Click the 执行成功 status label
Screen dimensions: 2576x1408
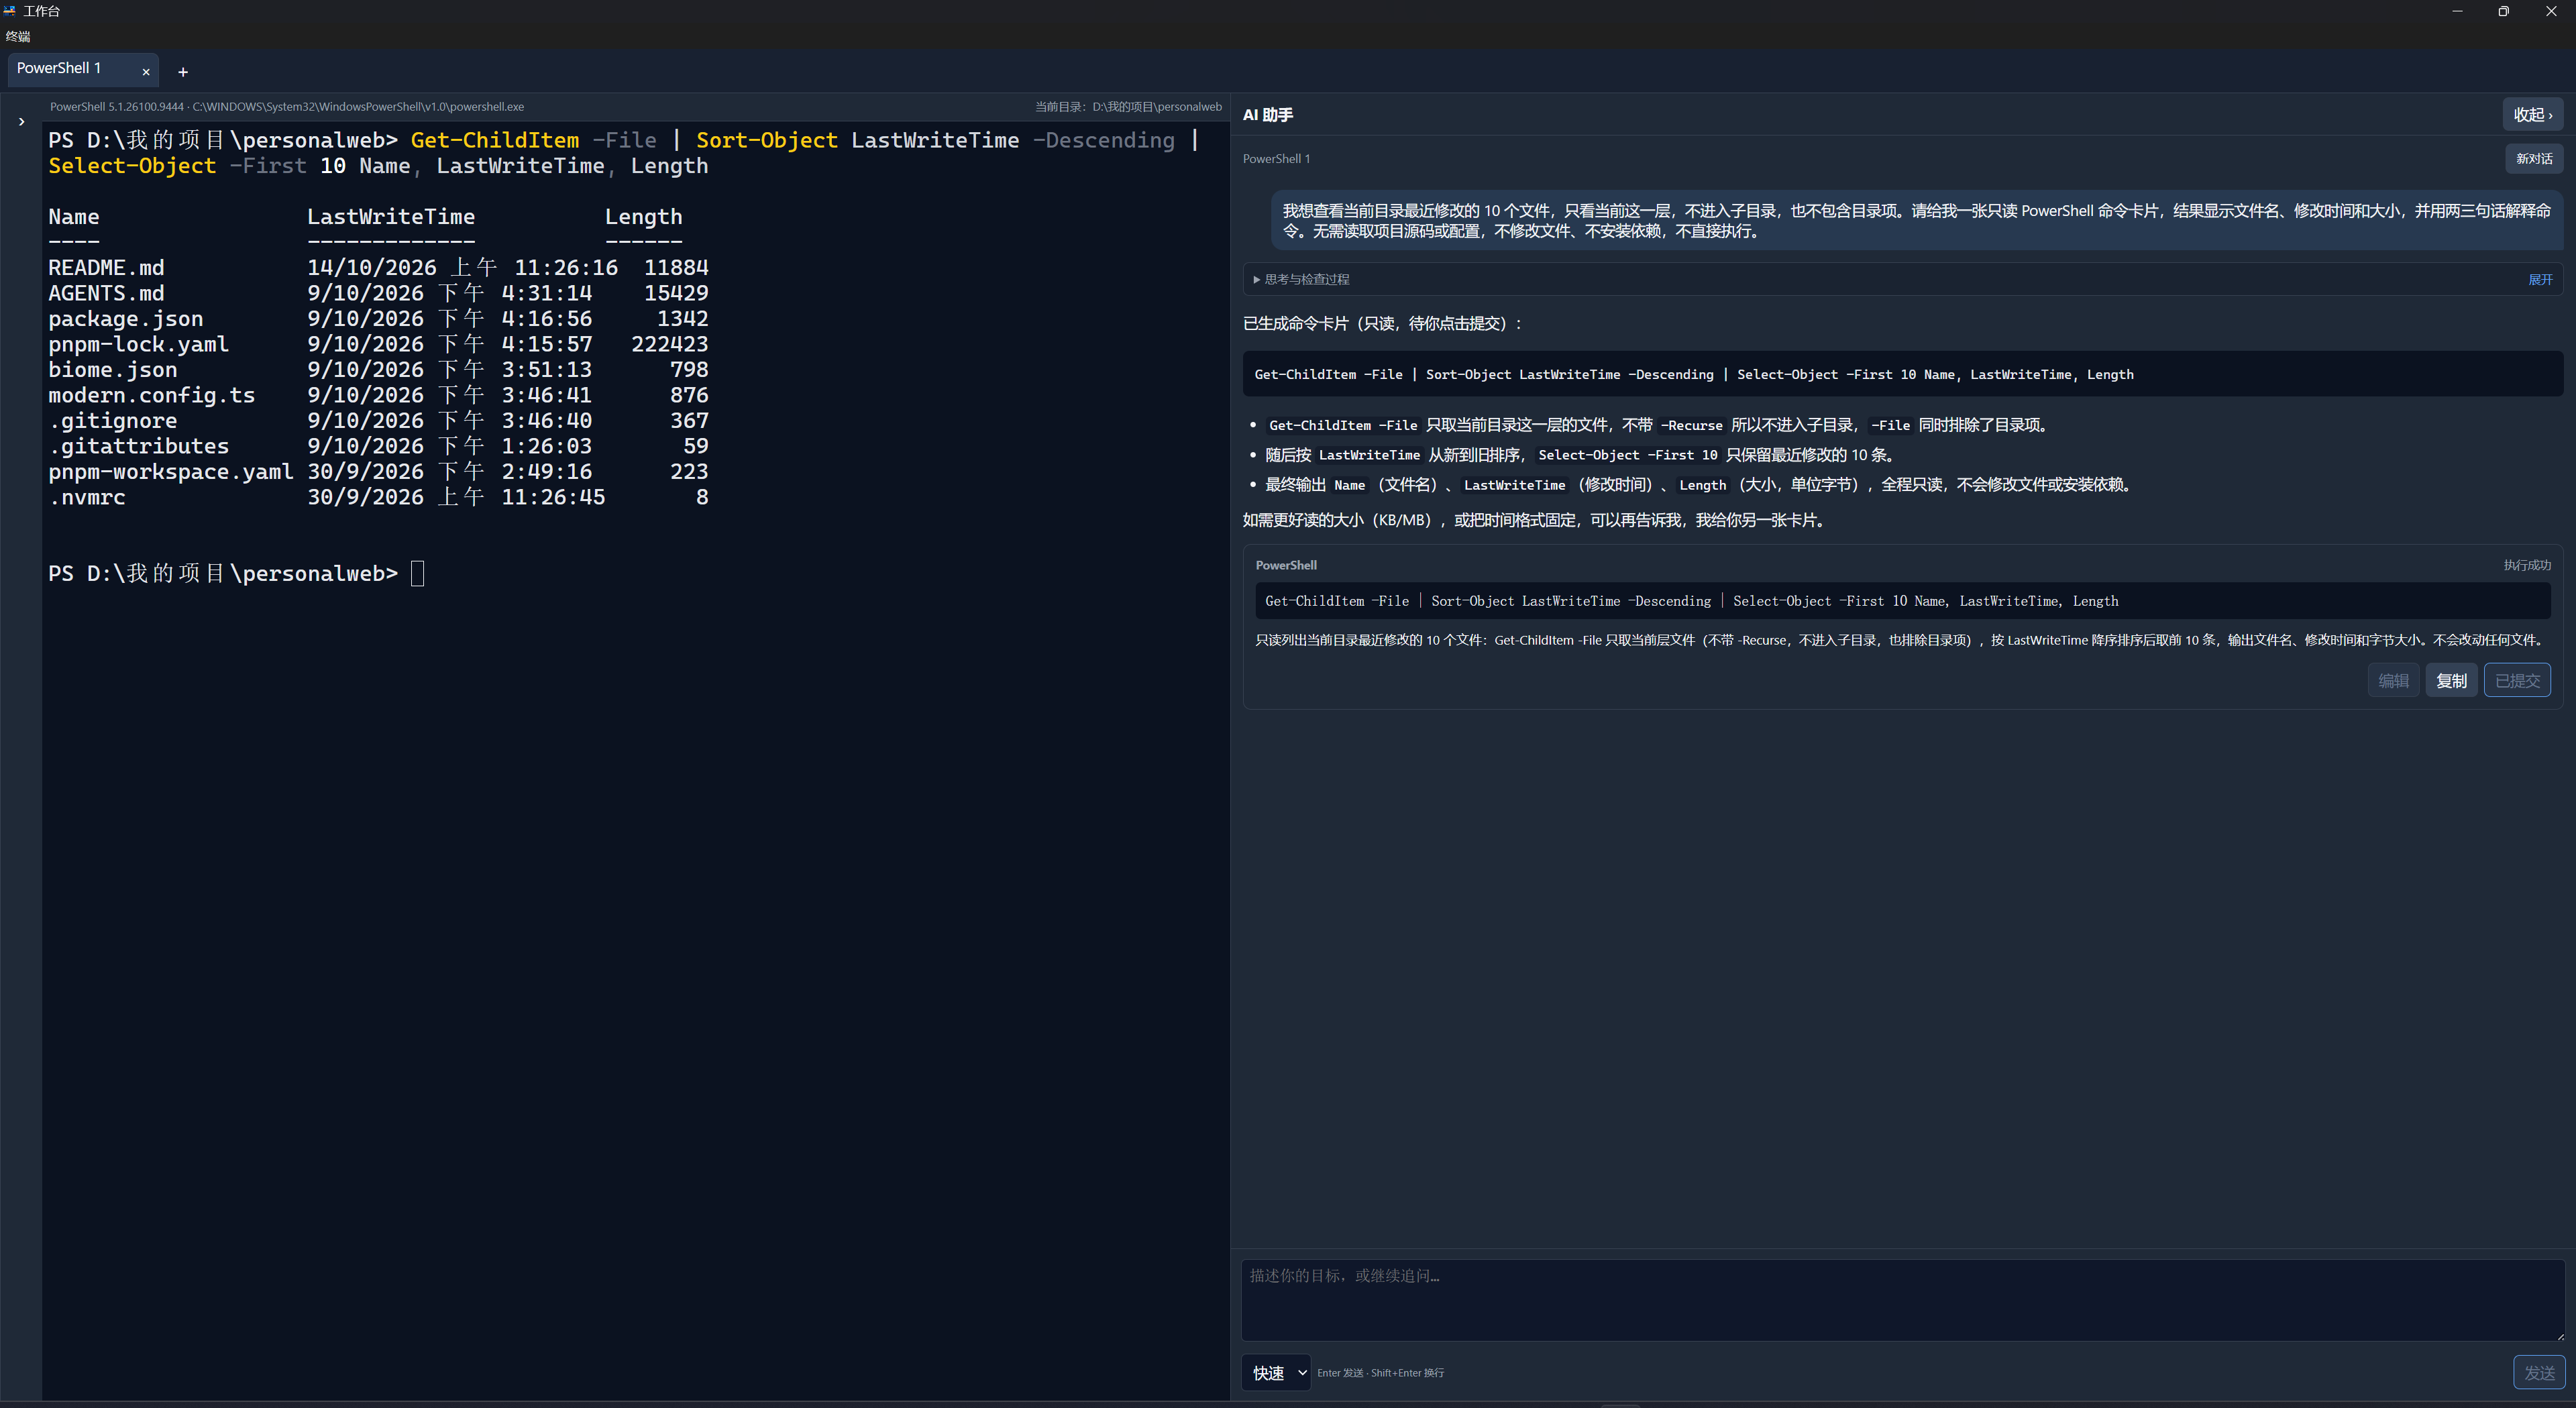pos(2527,566)
